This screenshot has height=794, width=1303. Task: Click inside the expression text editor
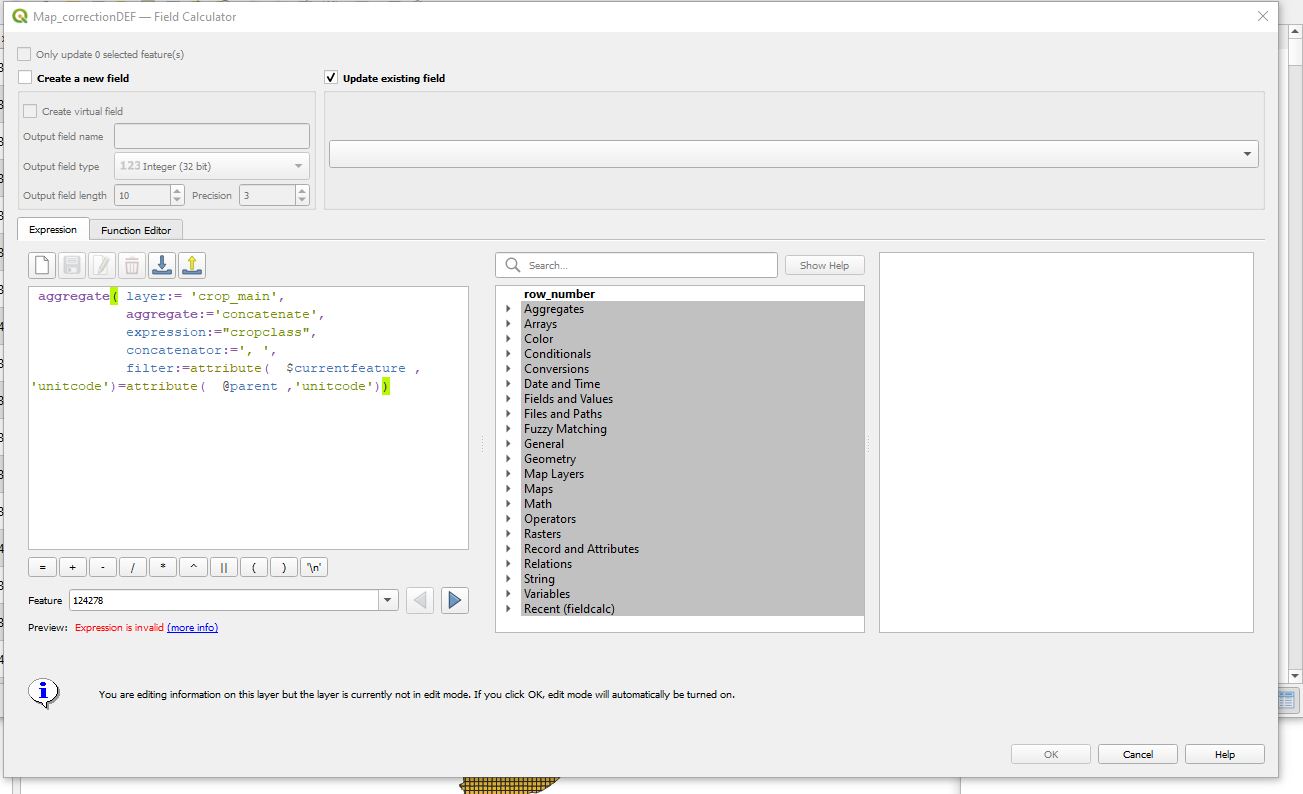point(248,418)
